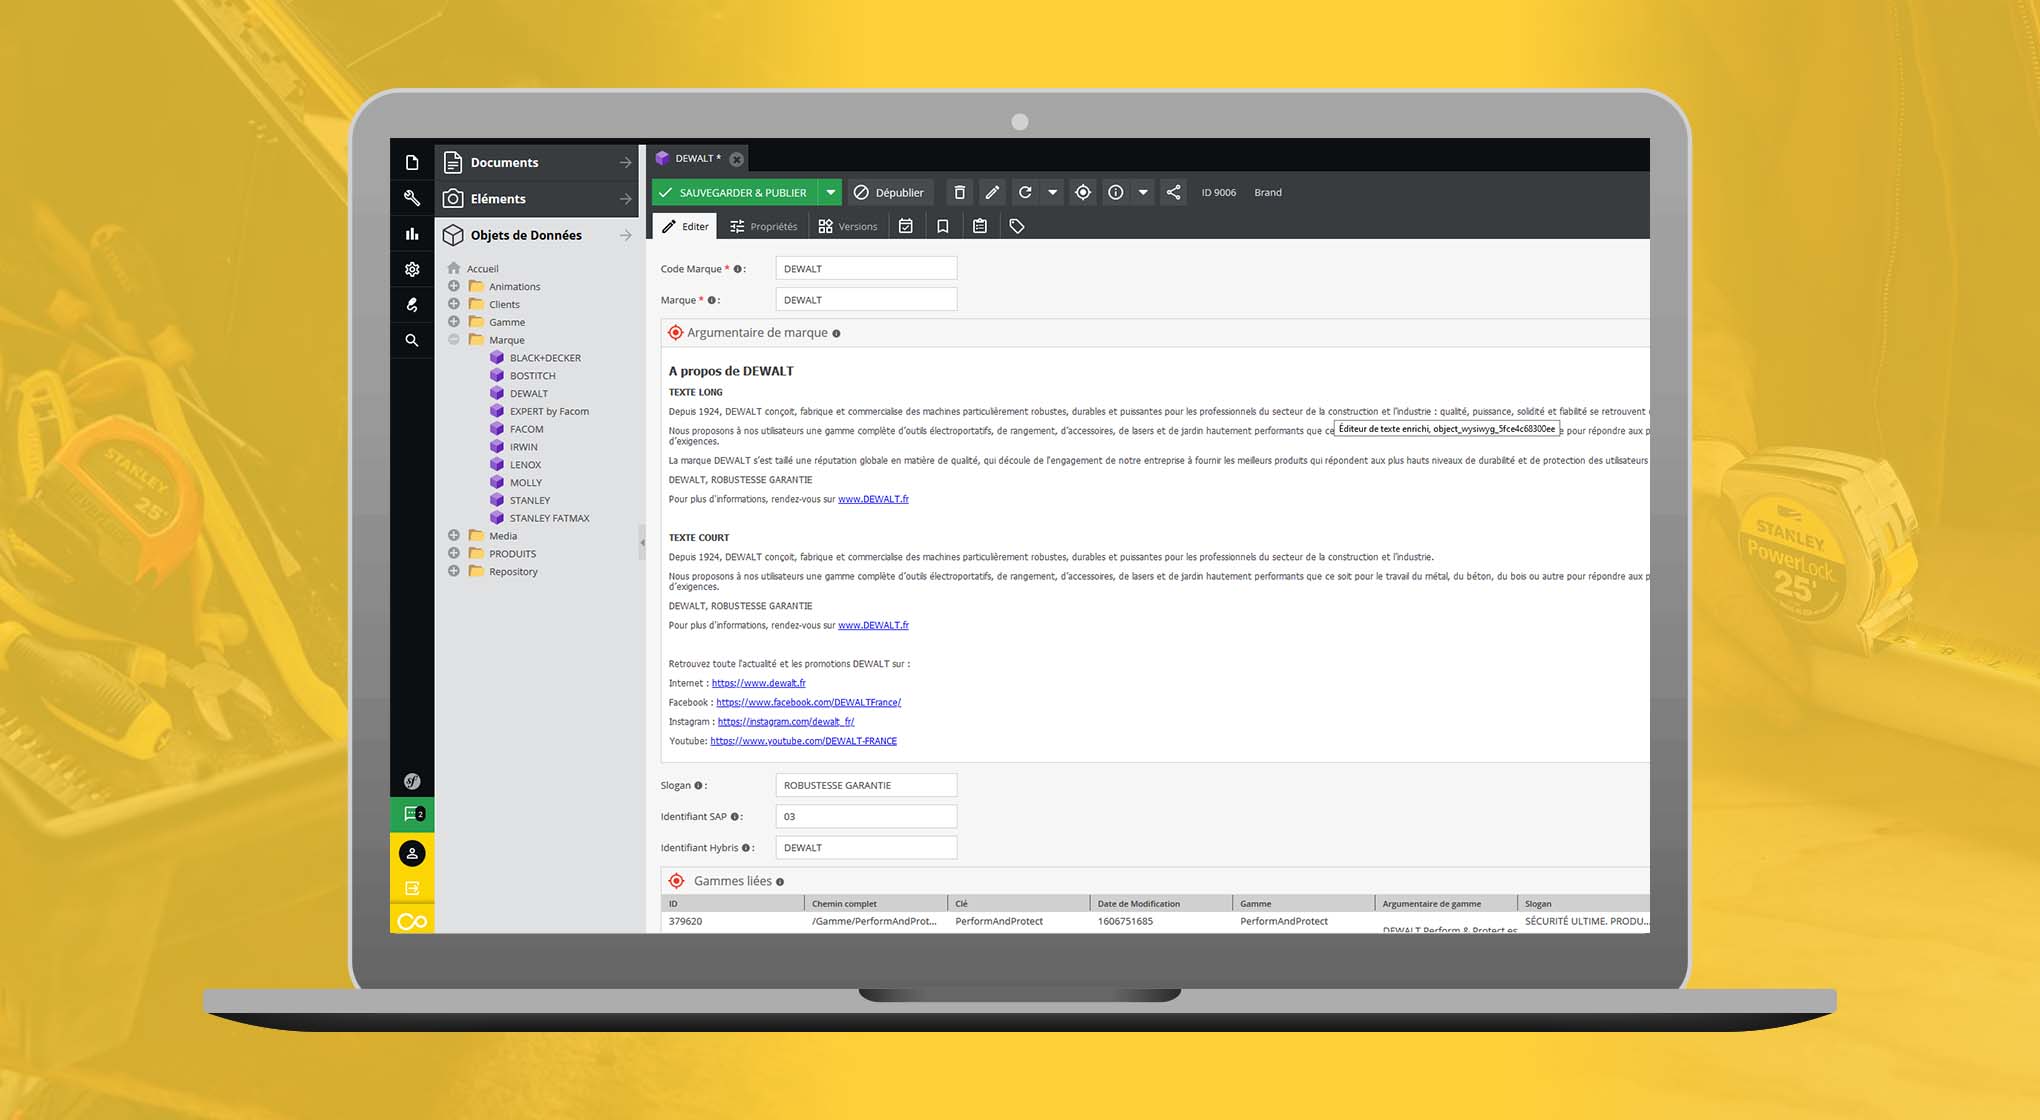Screen dimensions: 2040x1120
Task: Click the Symfony profiler icon in the sidebar
Action: click(x=412, y=781)
